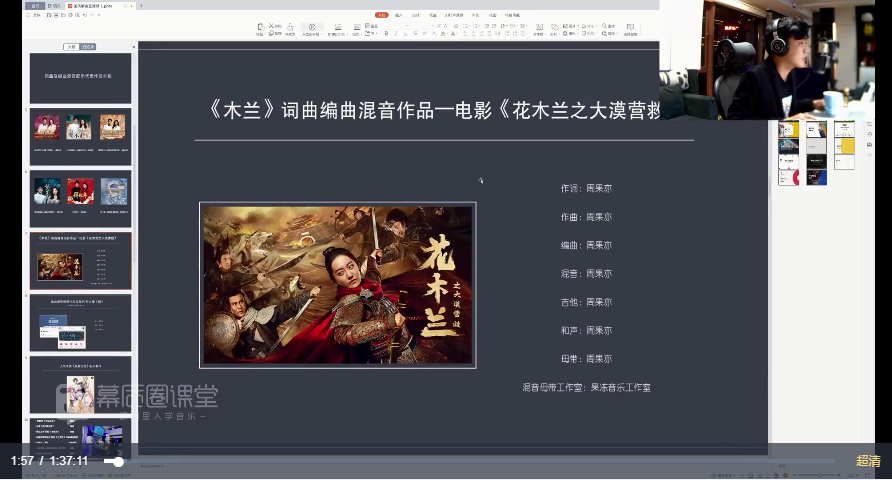Insert a picture from ribbon
892x480 pixels.
(570, 26)
